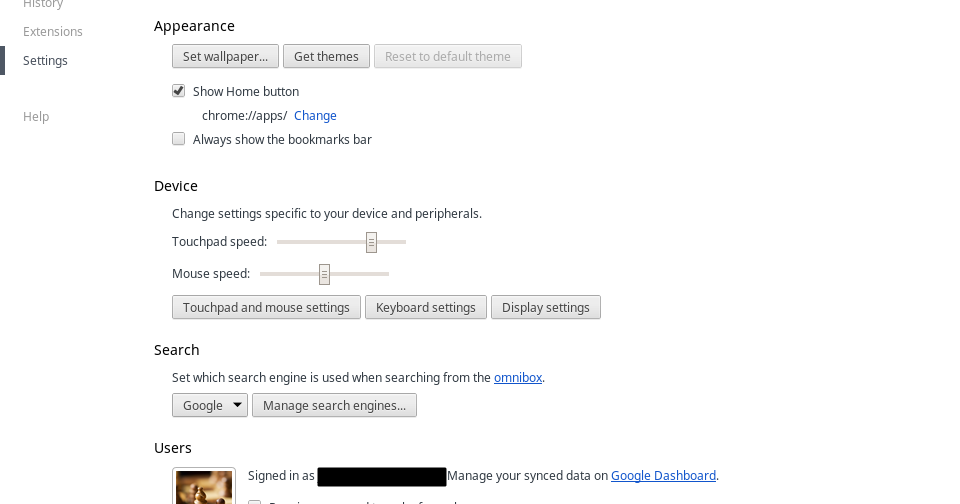Follow the omnibox link
Image resolution: width=960 pixels, height=504 pixels.
[x=518, y=378]
